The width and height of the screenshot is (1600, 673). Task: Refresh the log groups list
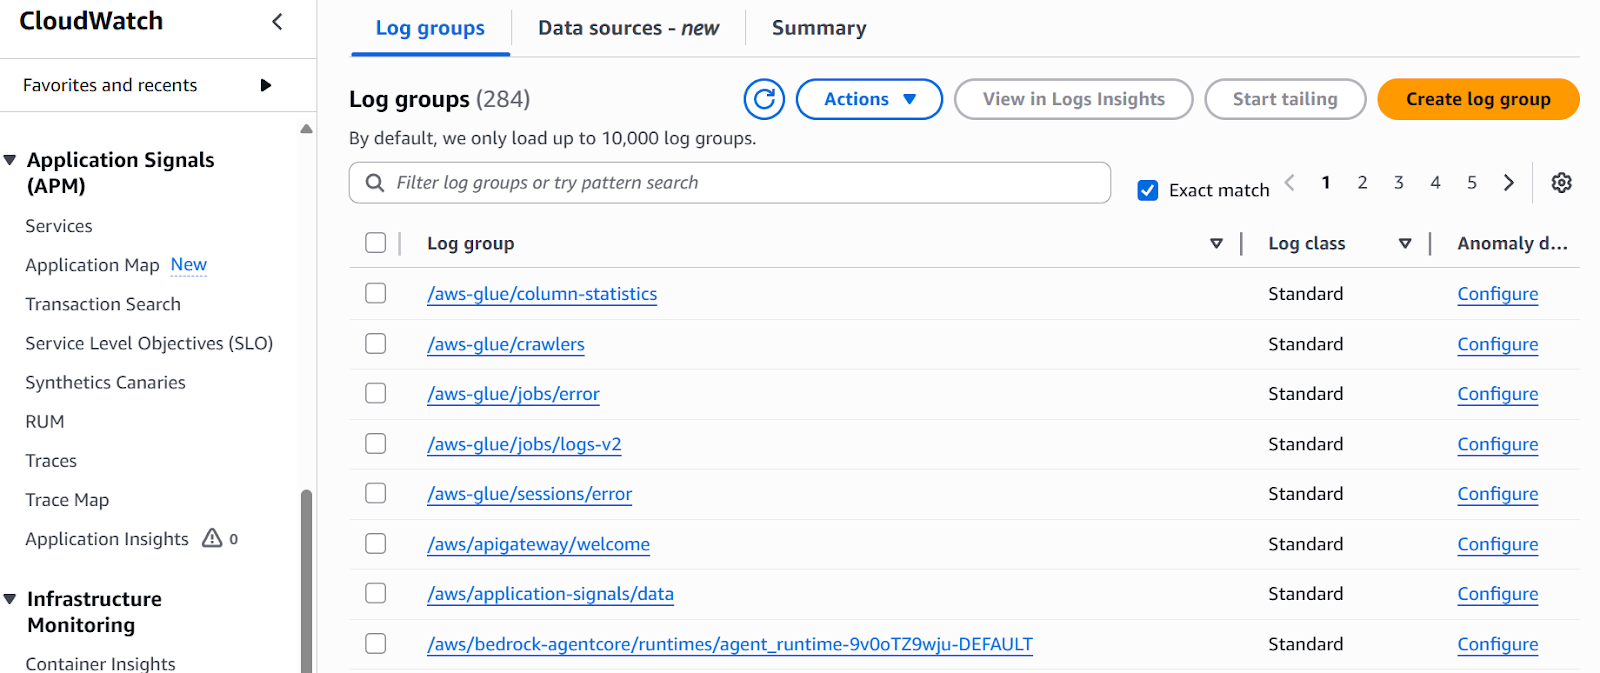(x=764, y=99)
